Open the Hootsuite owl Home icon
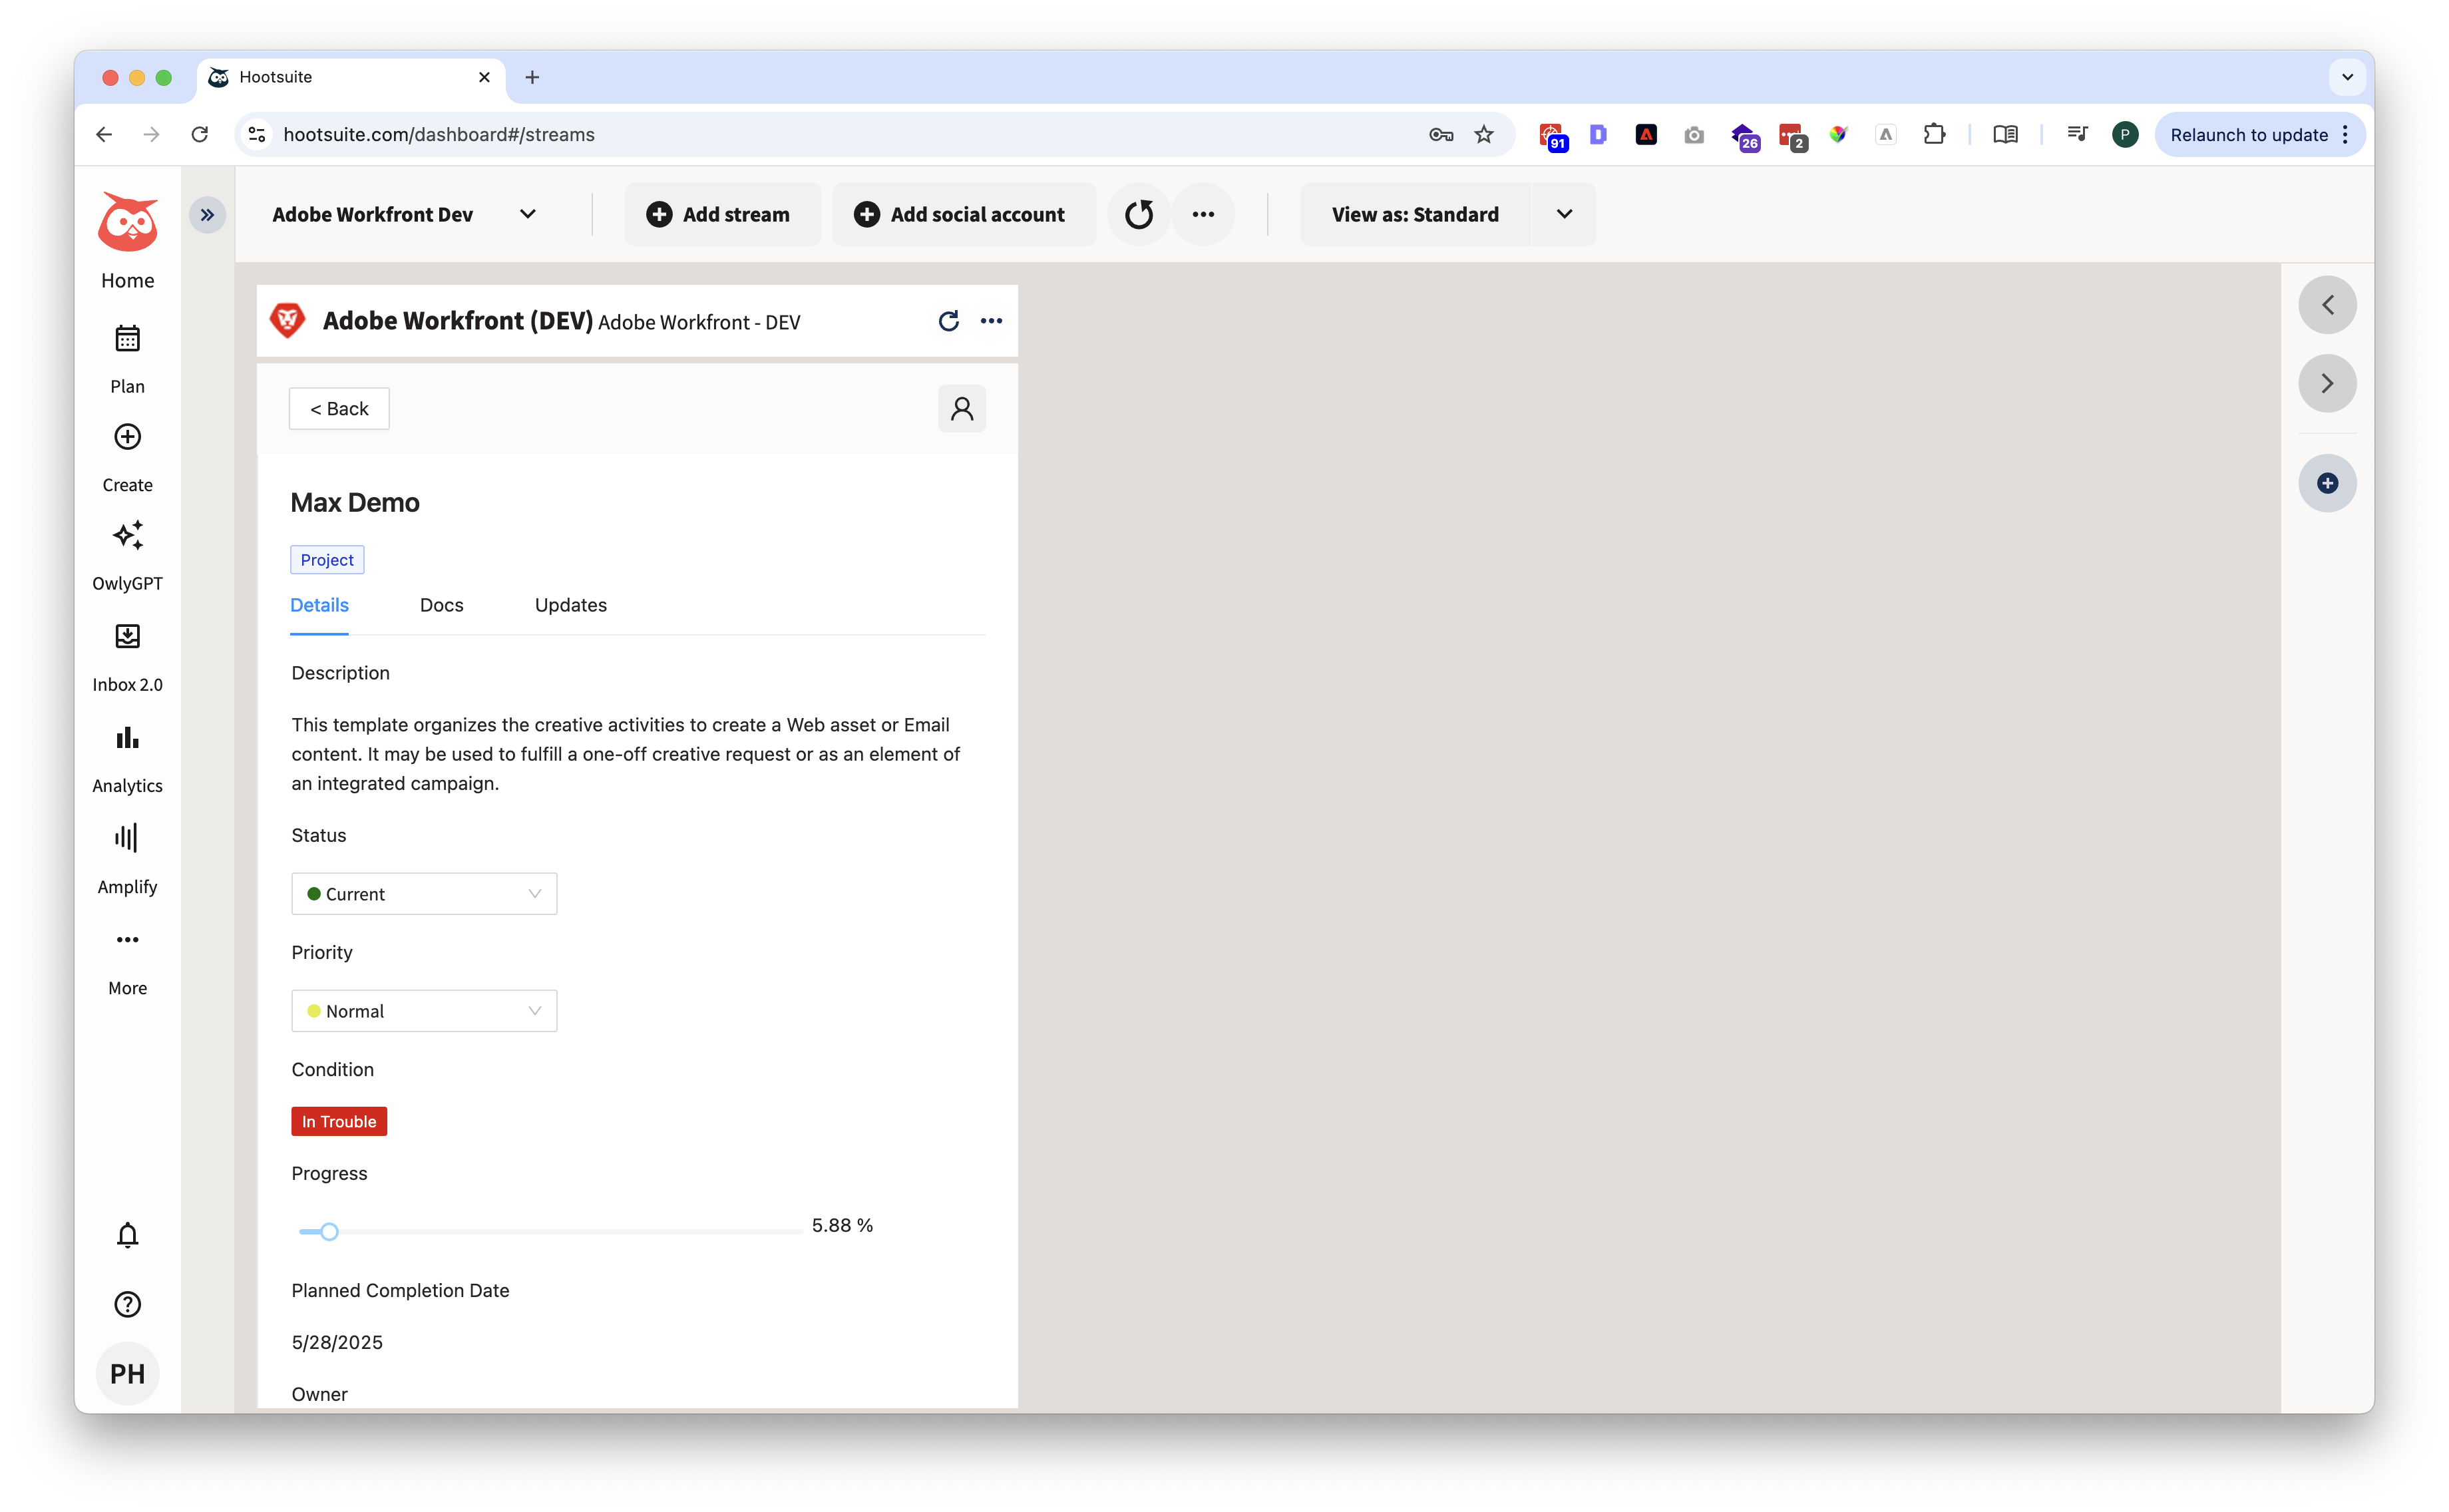The height and width of the screenshot is (1512, 2449). click(127, 222)
